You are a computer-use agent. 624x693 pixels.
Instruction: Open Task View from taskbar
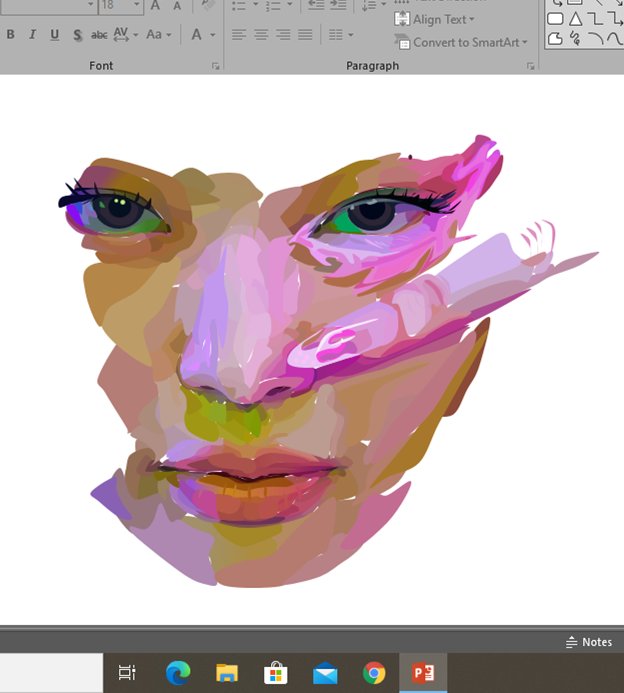point(127,673)
